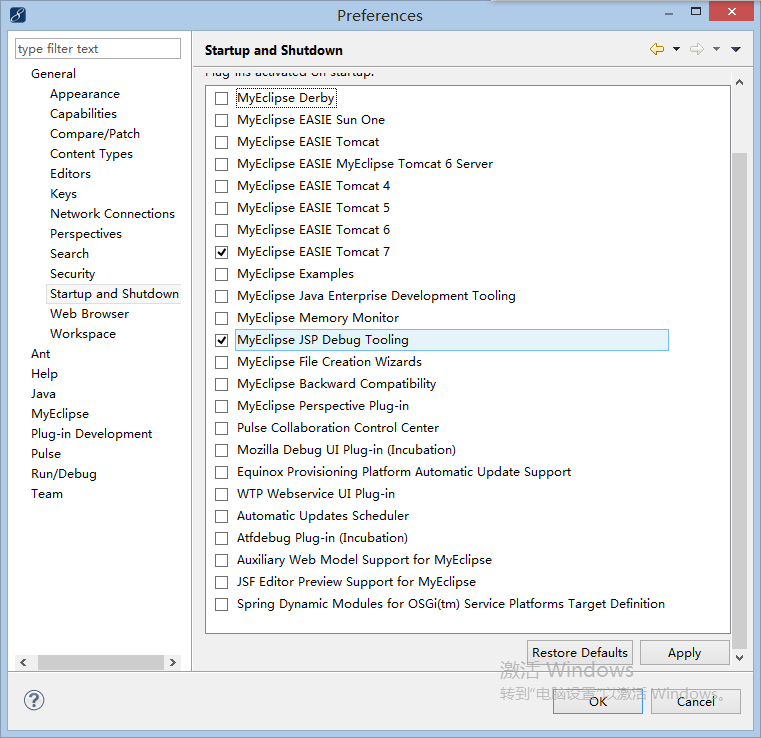This screenshot has height=738, width=761.
Task: Click the plug-in list scroll down arrow
Action: (740, 658)
